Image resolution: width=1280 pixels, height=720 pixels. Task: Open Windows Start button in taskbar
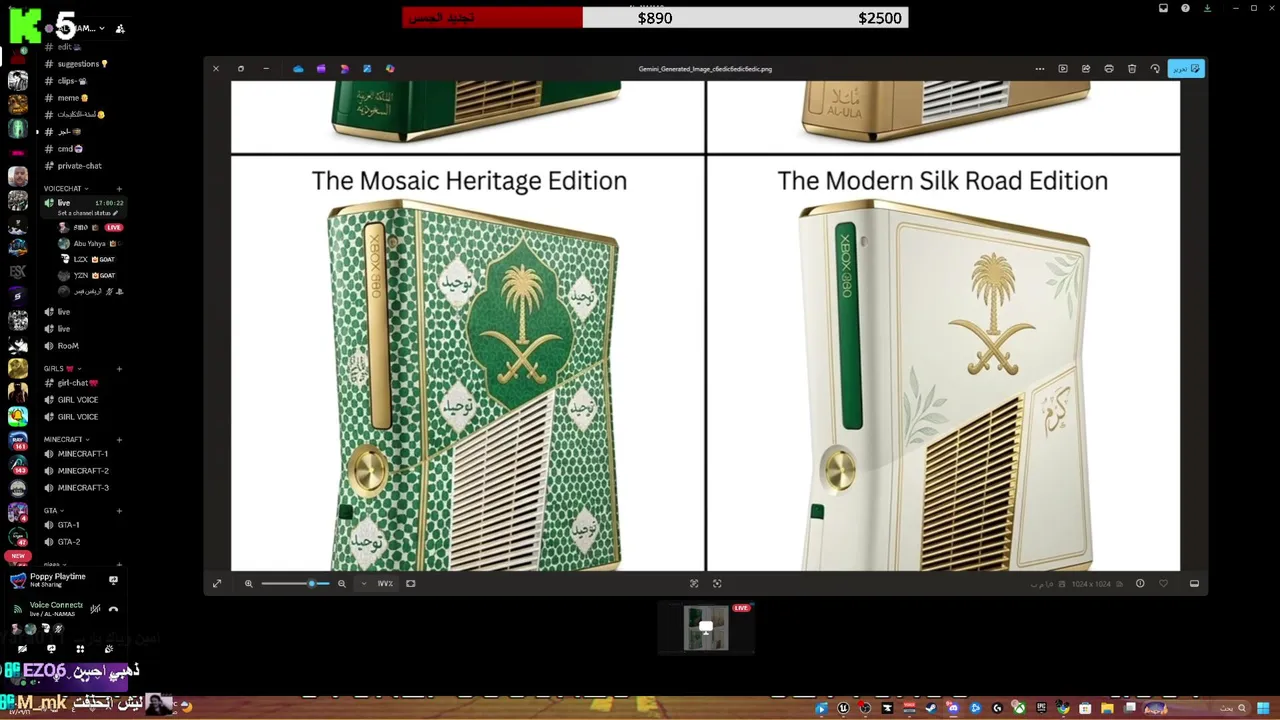[x=1263, y=708]
